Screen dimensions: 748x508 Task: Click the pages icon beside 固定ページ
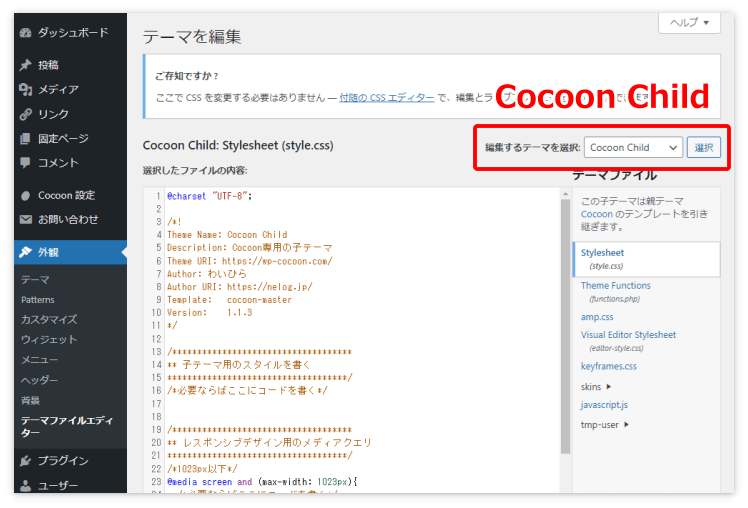(x=26, y=138)
